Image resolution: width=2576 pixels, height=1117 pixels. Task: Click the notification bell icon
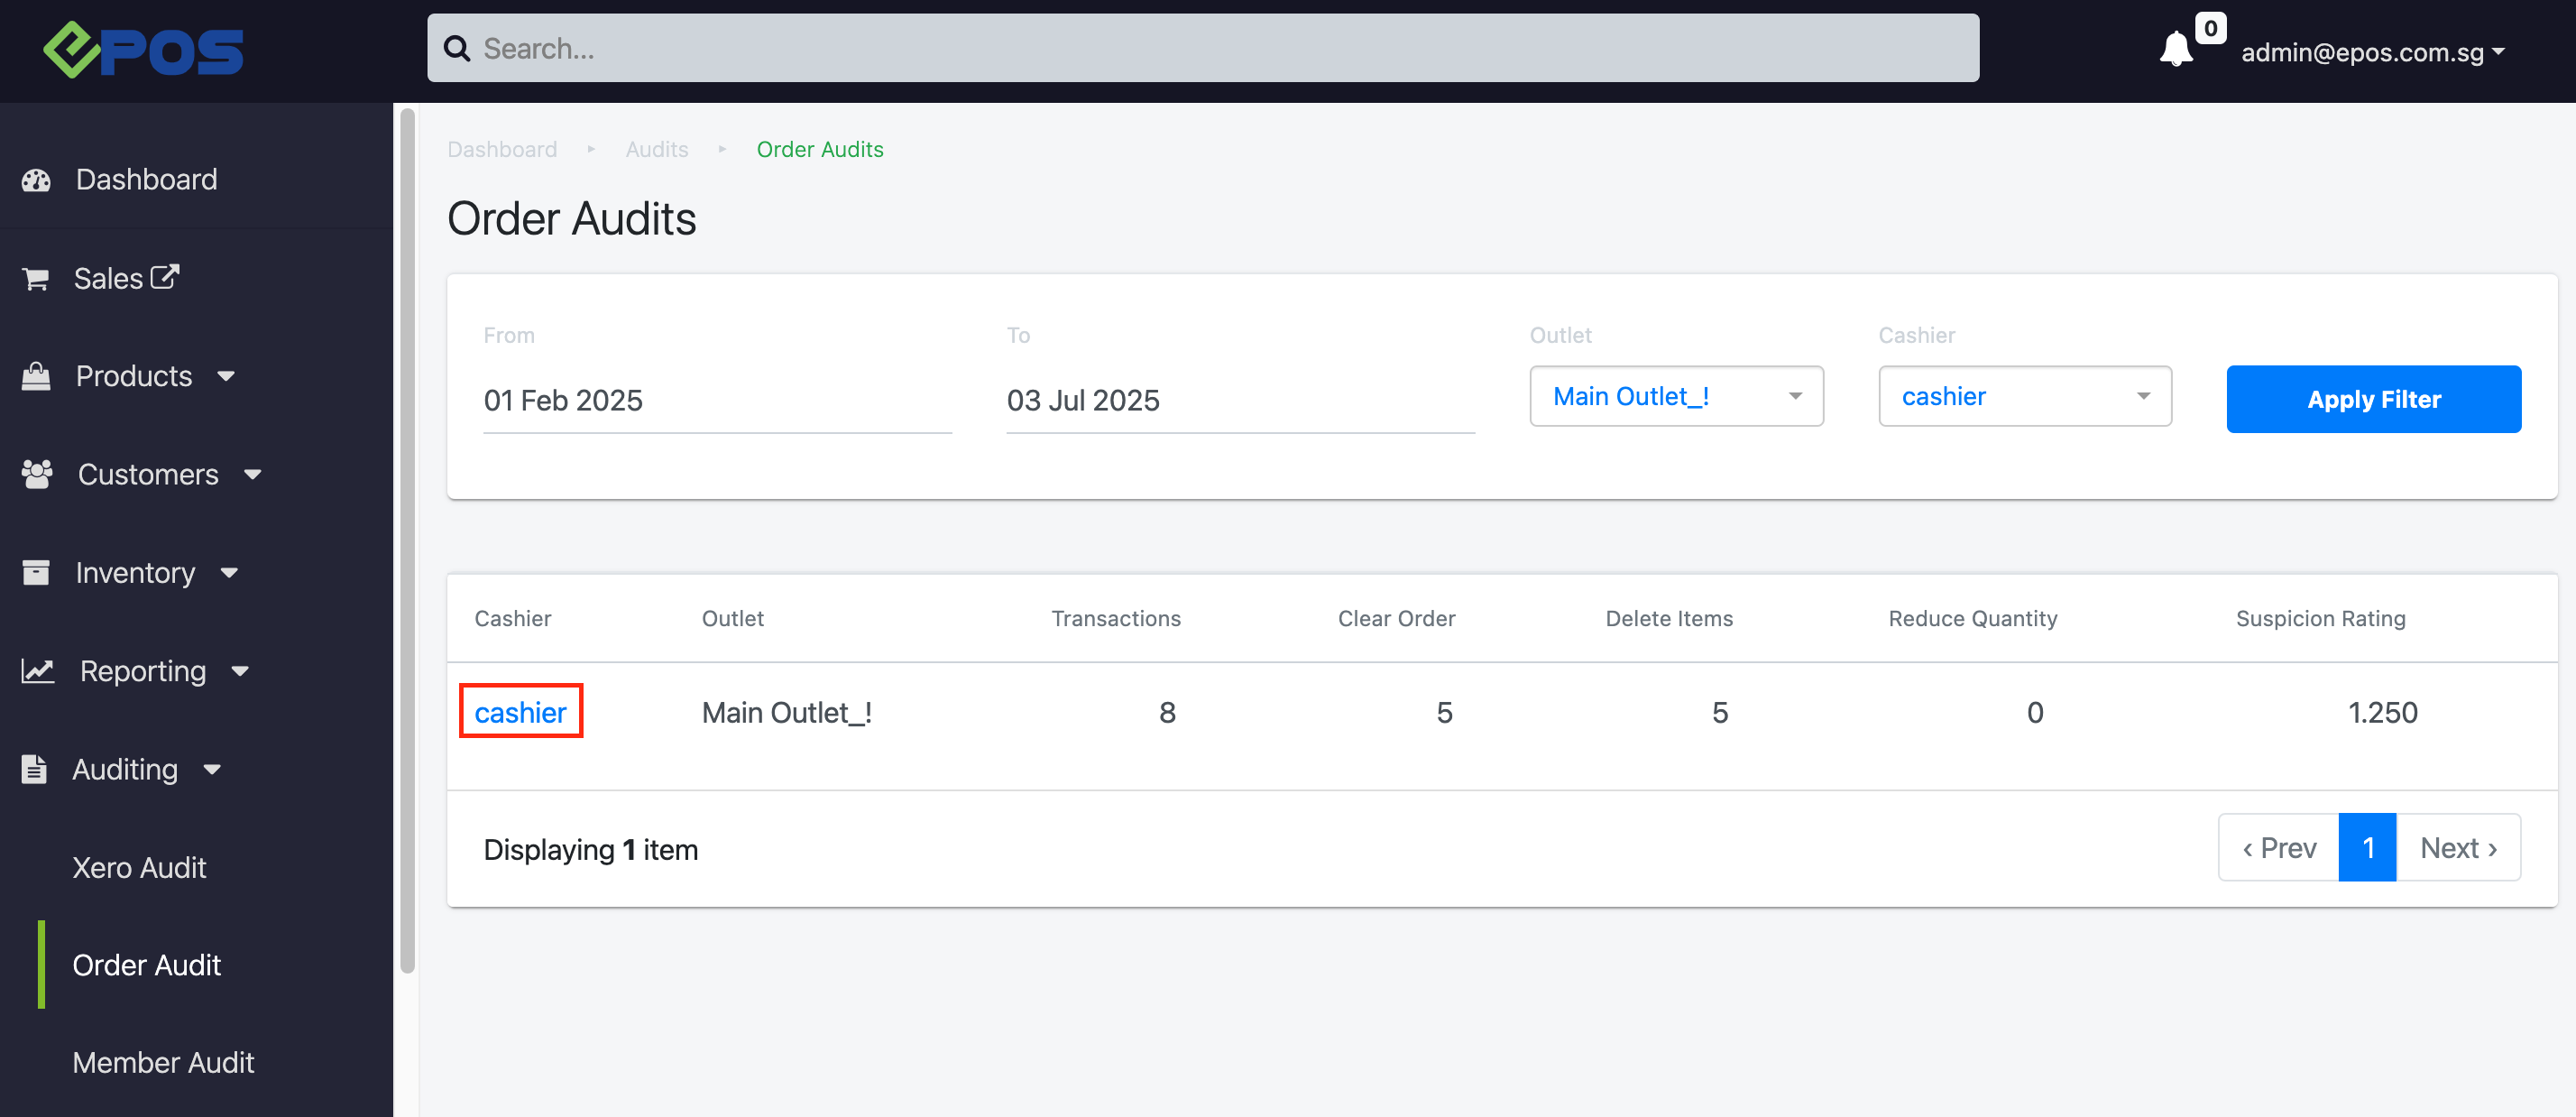2175,50
